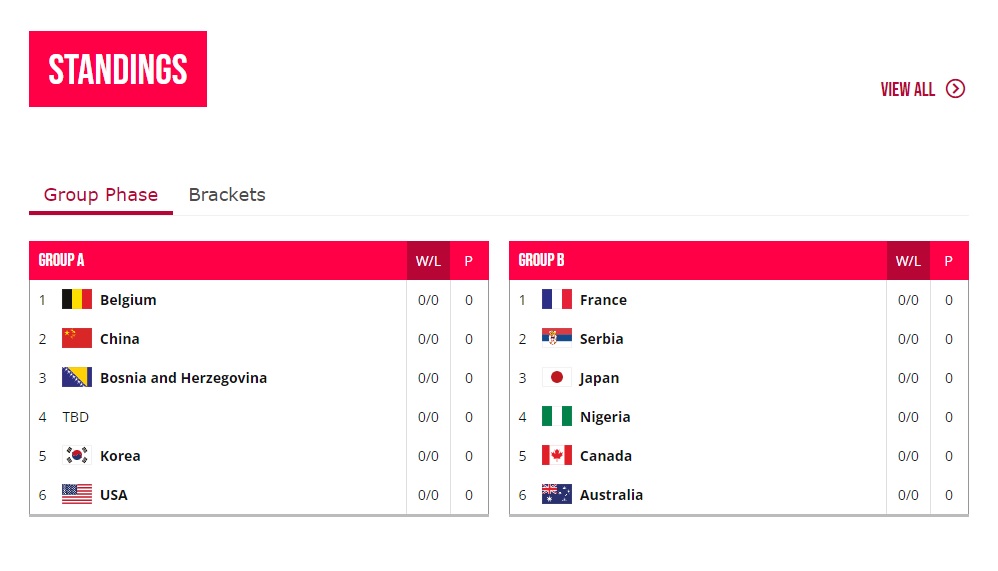998x571 pixels.
Task: Click the Japan flag icon
Action: pyautogui.click(x=557, y=378)
